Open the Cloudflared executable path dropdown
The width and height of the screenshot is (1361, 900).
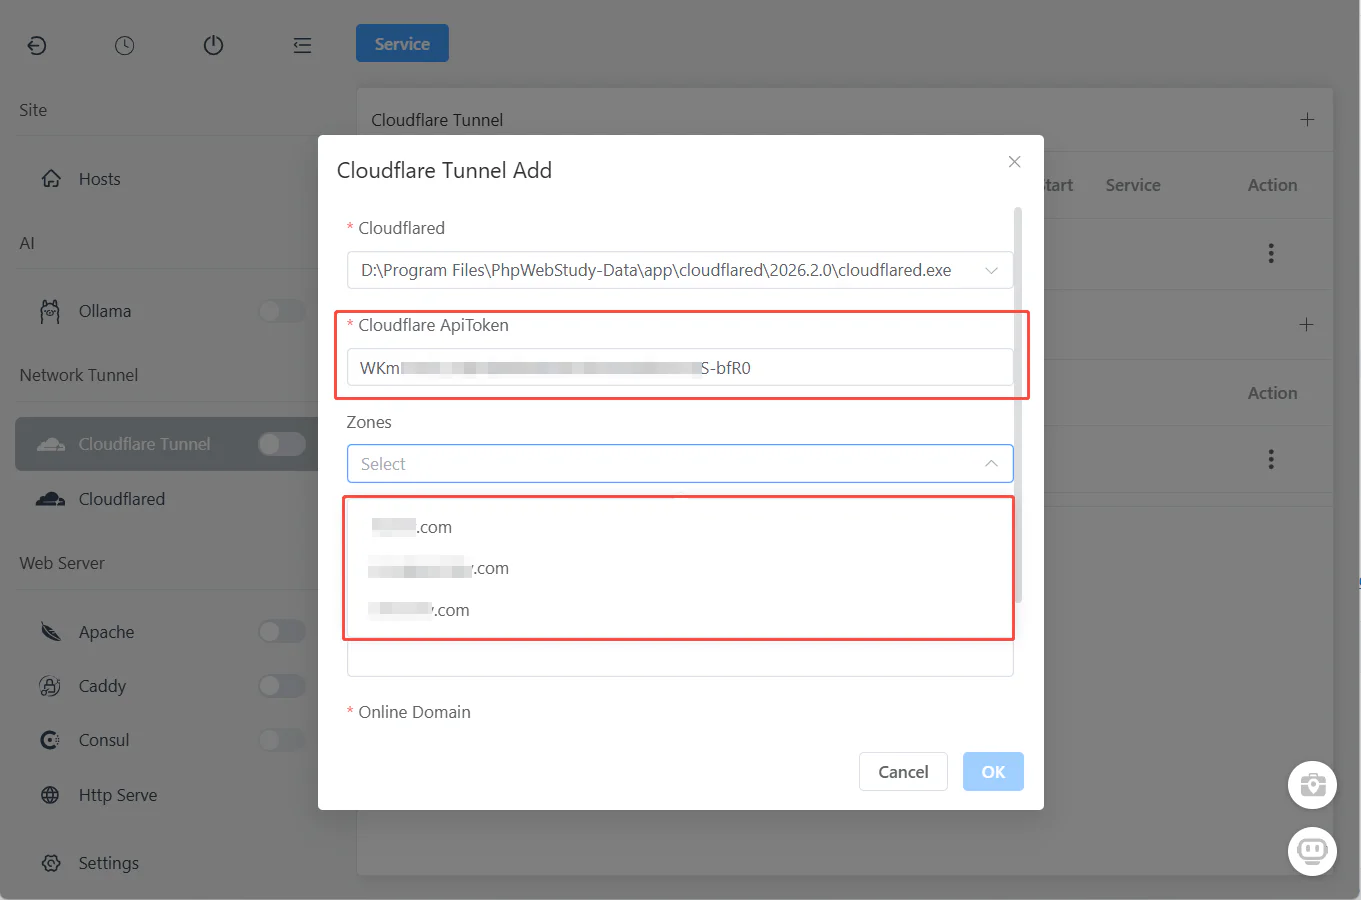[991, 270]
